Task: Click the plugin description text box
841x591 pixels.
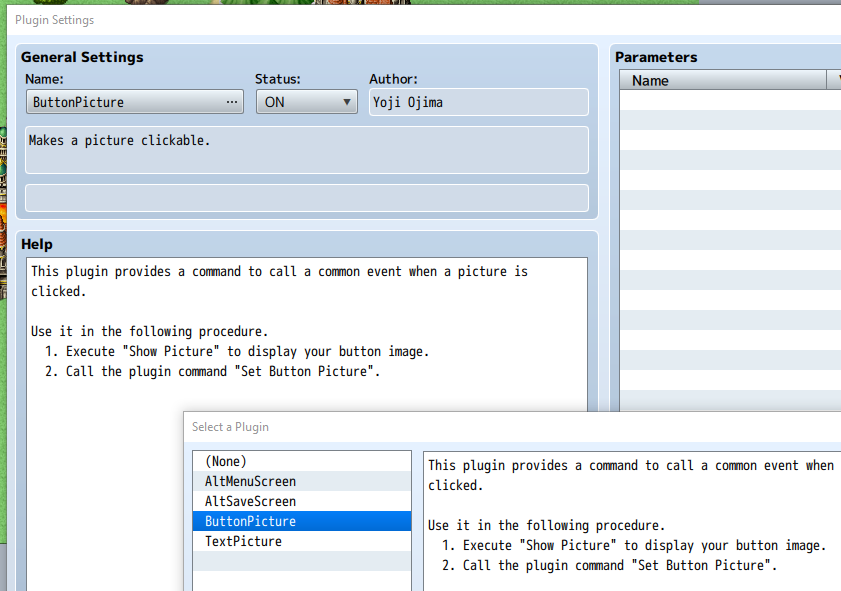Action: pyautogui.click(x=307, y=150)
